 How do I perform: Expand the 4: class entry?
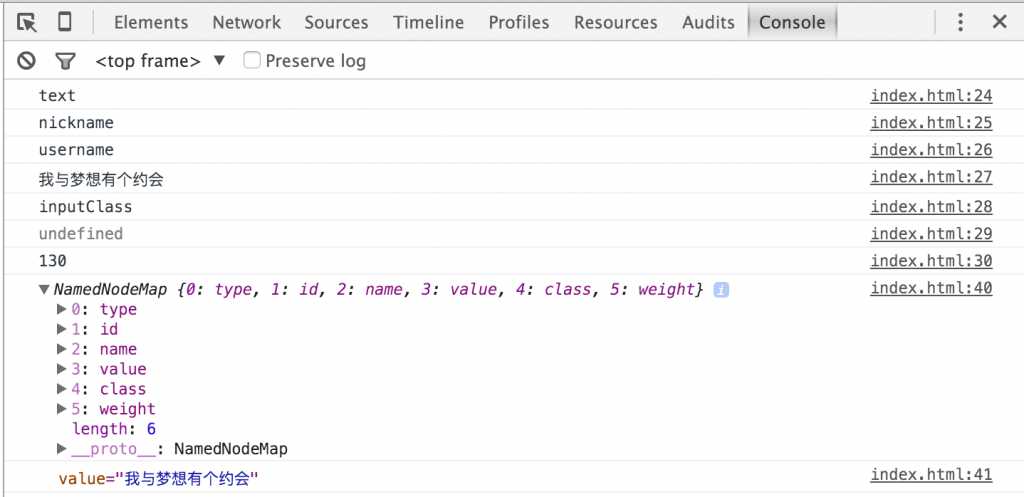point(62,389)
